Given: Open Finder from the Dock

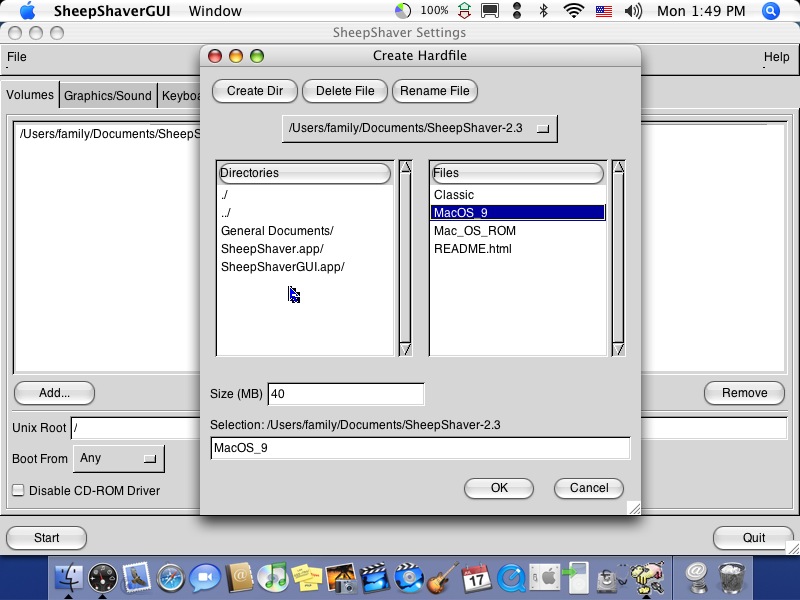Looking at the screenshot, I should pos(68,578).
